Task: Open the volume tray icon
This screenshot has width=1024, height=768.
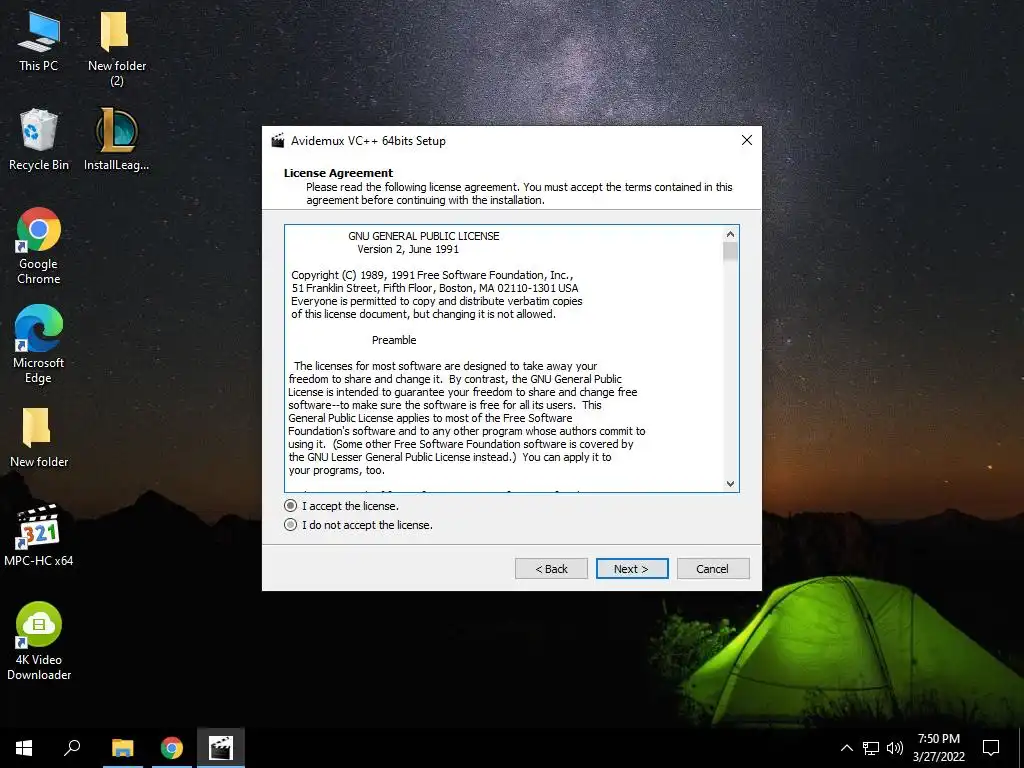Action: (x=895, y=748)
